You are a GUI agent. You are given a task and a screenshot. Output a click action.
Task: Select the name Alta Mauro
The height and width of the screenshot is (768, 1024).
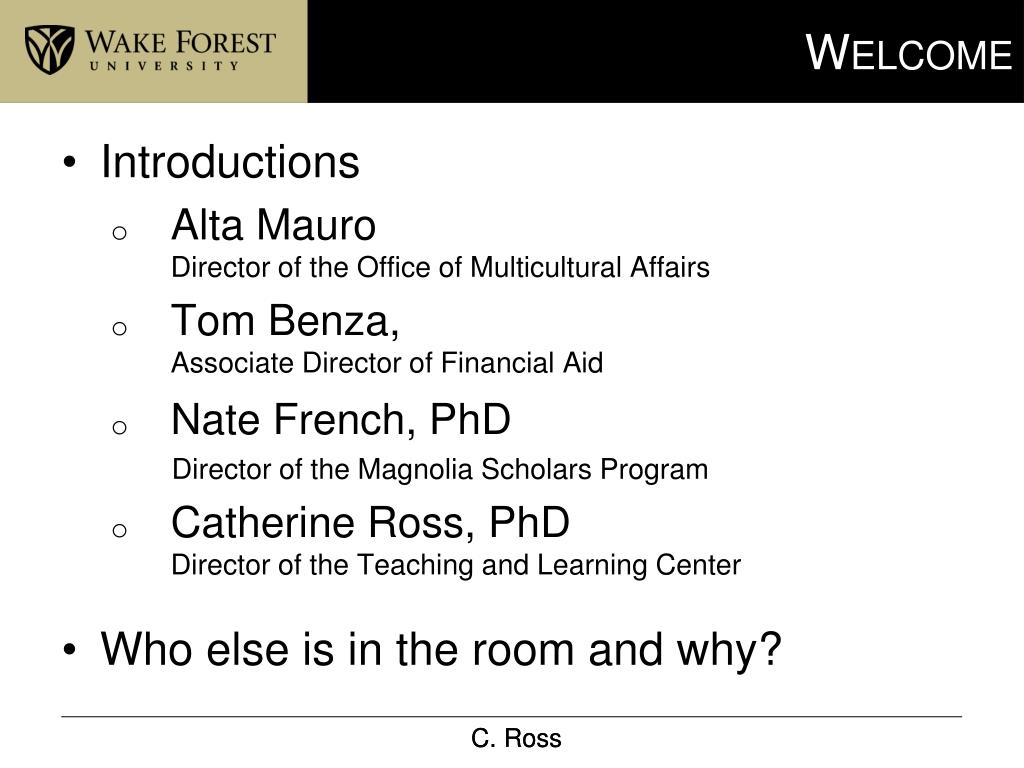coord(274,225)
